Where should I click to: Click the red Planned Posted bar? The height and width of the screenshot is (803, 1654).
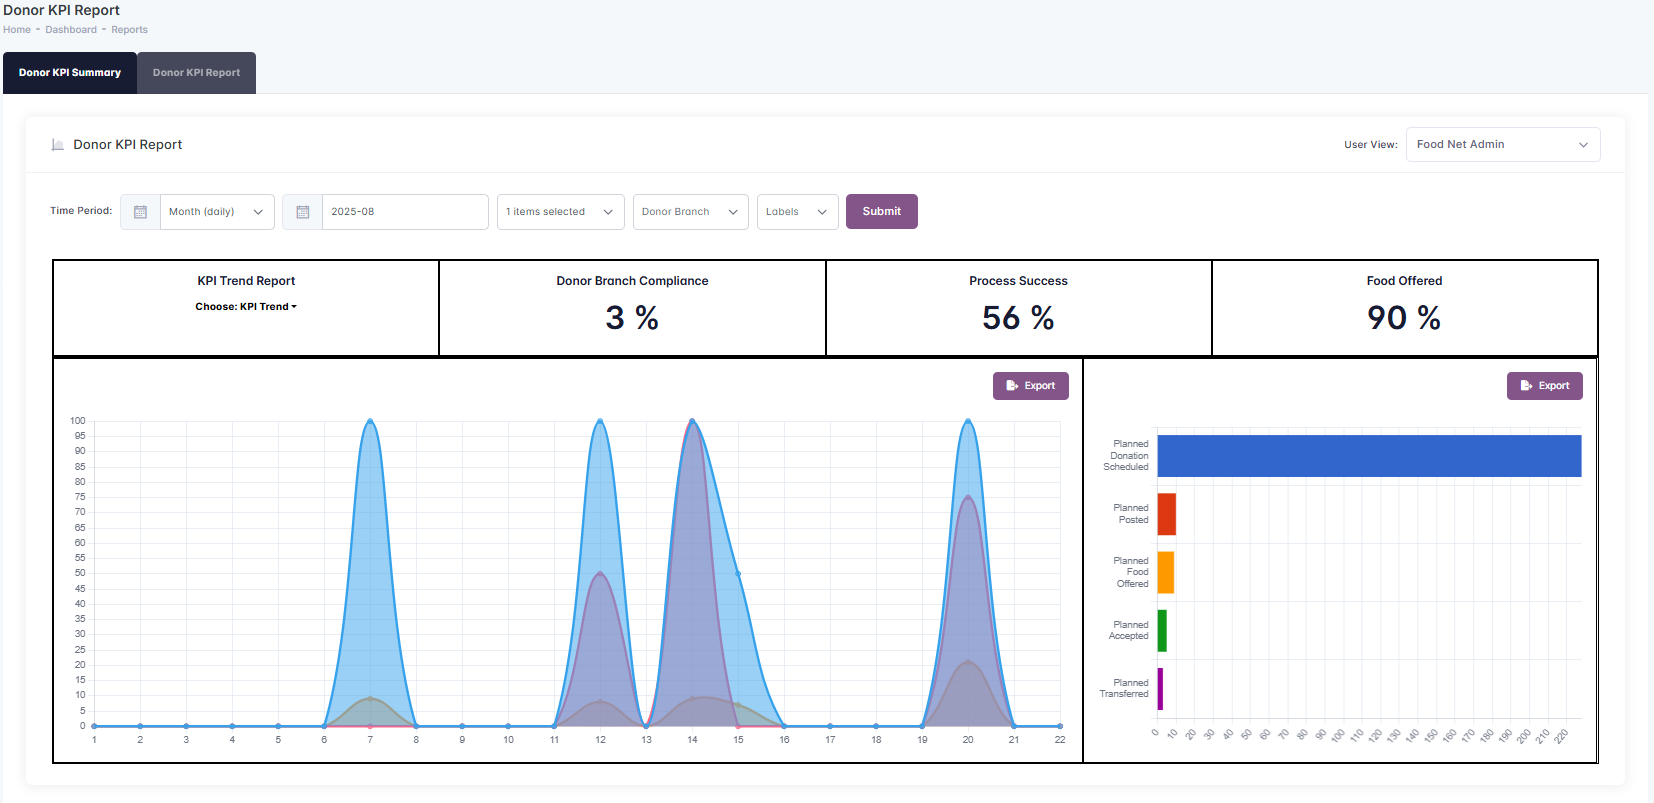click(x=1166, y=514)
